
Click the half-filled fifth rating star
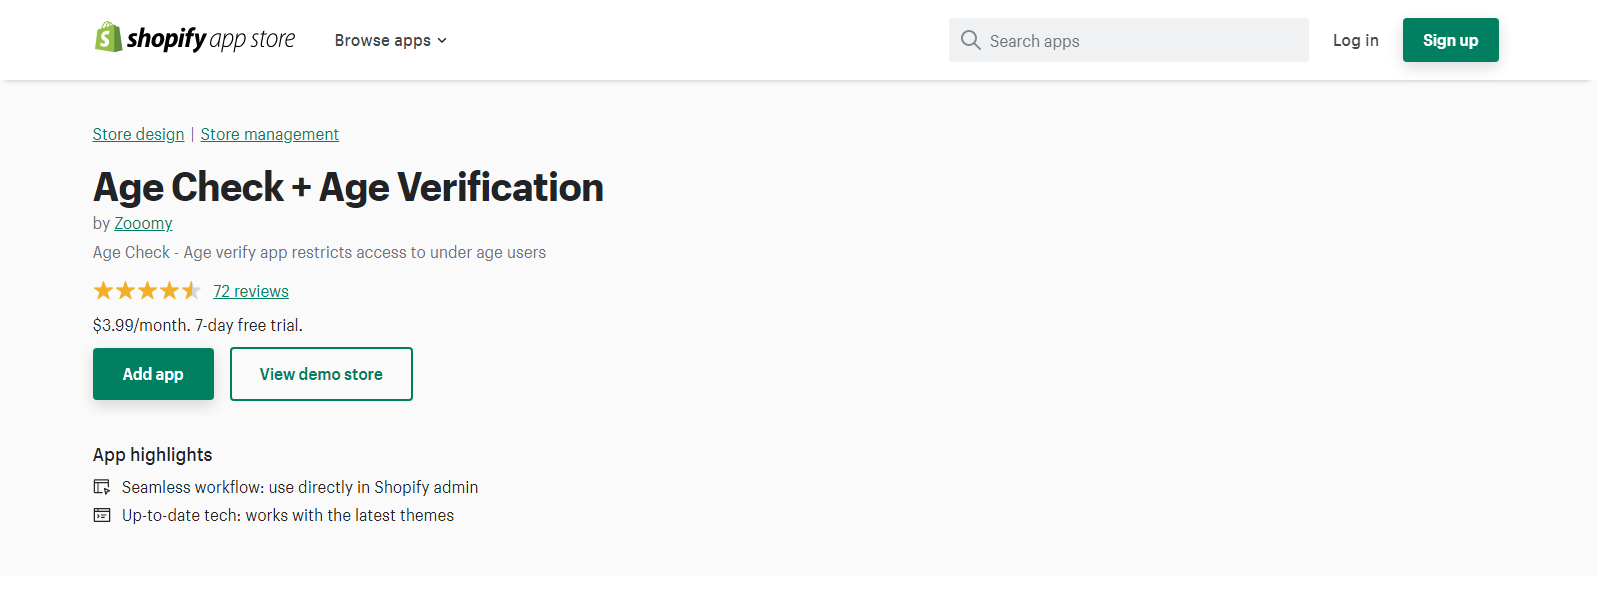point(191,291)
